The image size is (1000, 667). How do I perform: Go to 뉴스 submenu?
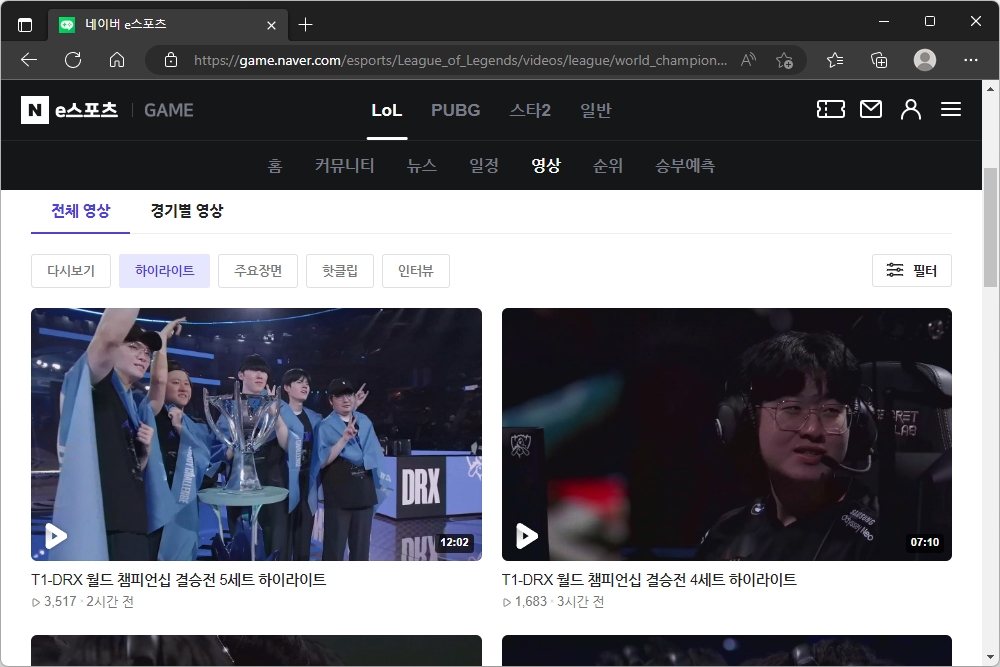click(x=422, y=165)
